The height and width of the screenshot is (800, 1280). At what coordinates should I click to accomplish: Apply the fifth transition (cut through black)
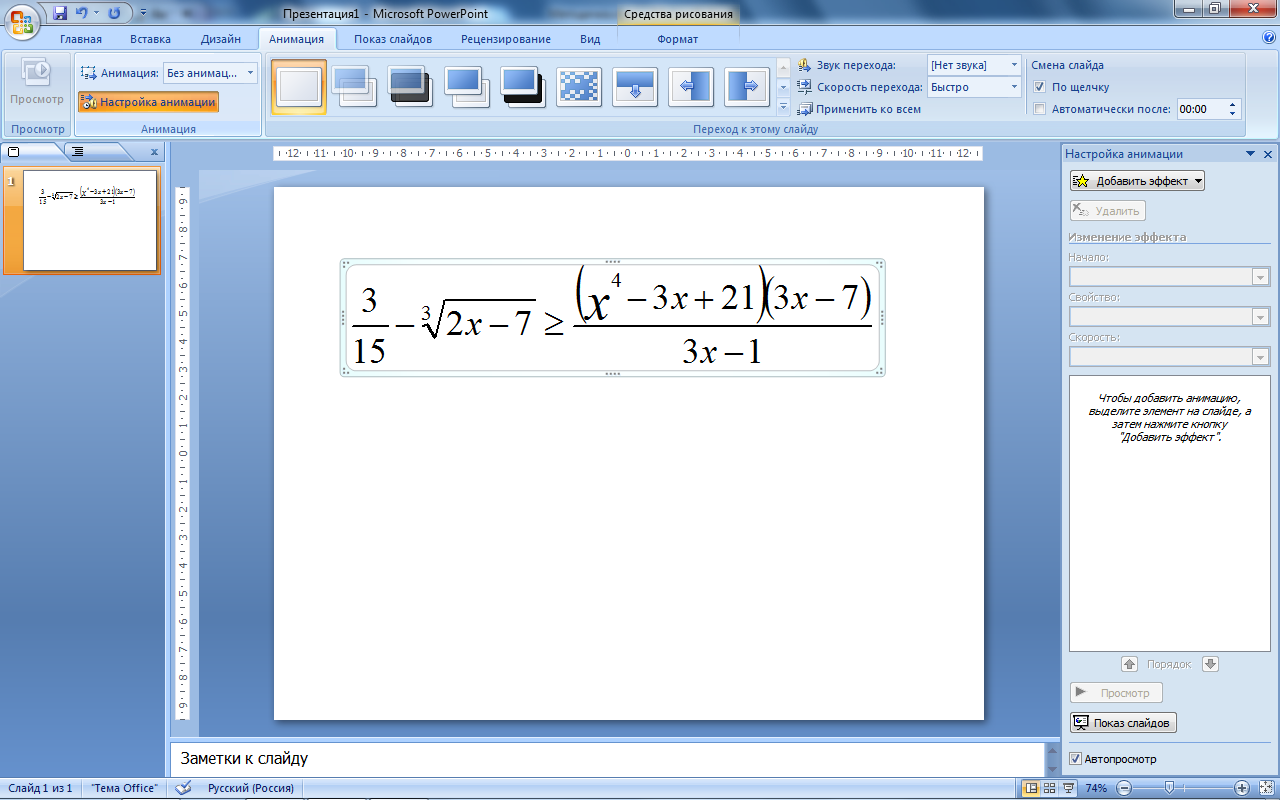[x=523, y=86]
